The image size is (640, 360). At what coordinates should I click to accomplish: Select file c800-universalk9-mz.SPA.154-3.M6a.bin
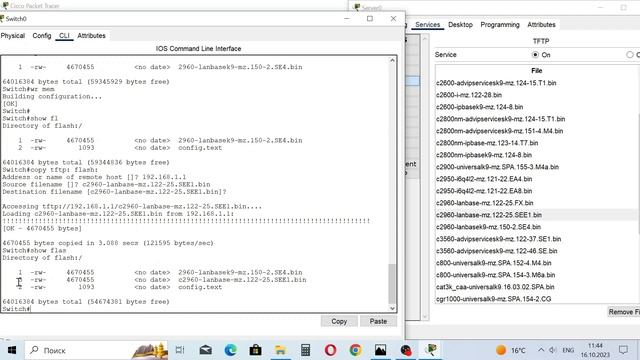pyautogui.click(x=495, y=275)
